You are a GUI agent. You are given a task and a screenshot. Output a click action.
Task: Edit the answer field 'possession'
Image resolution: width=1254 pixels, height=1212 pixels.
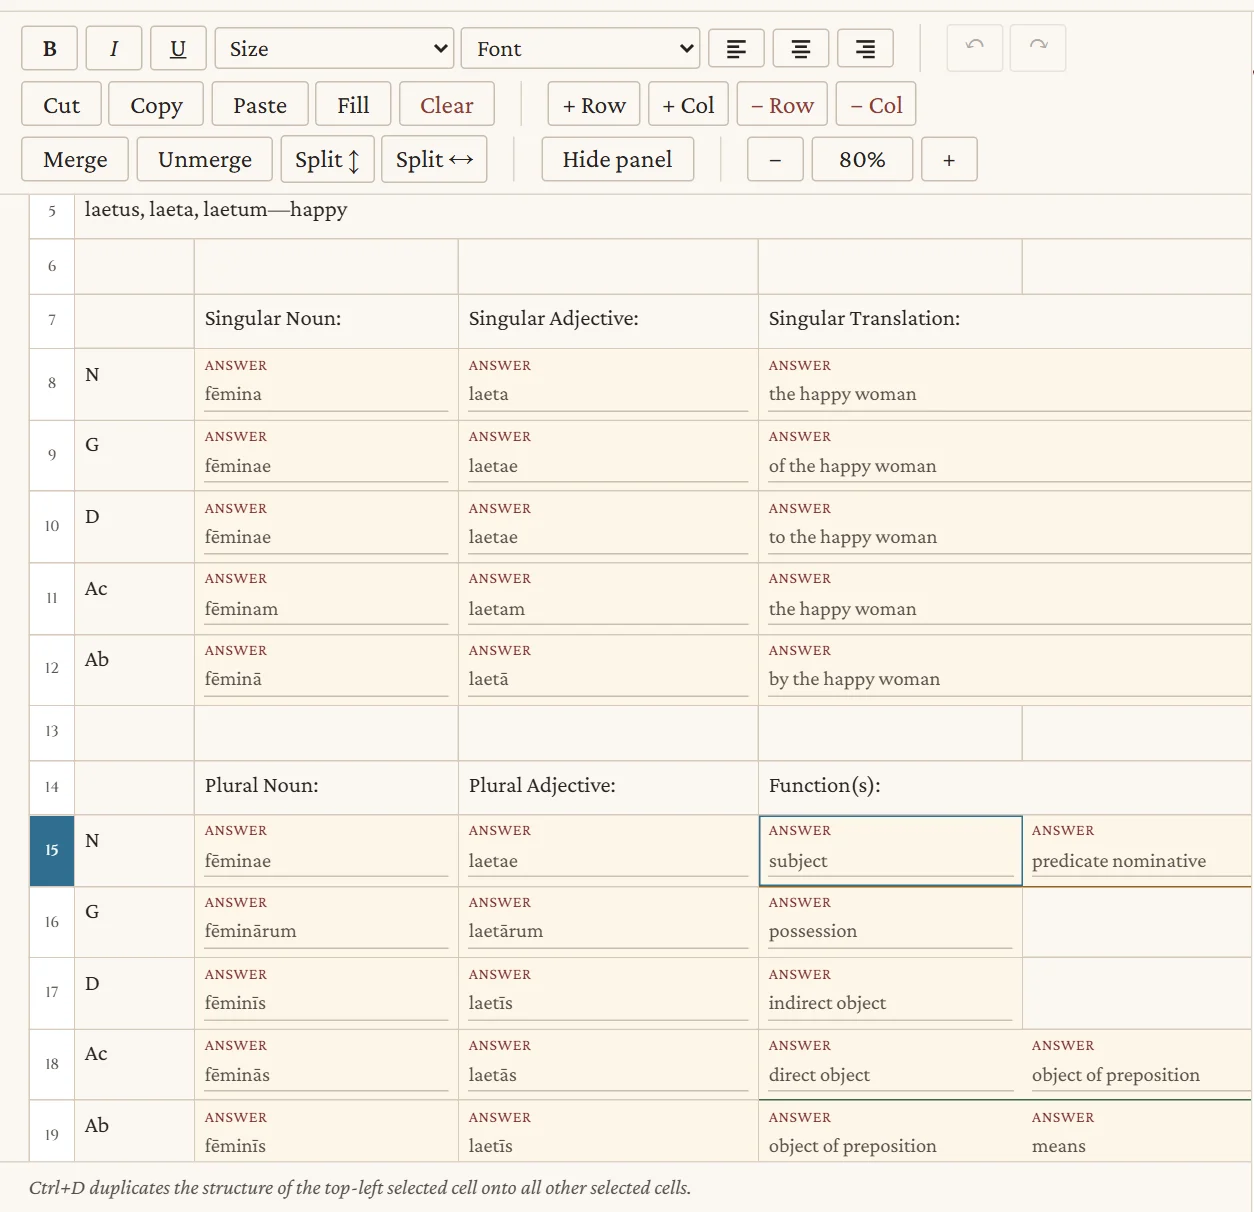[890, 932]
